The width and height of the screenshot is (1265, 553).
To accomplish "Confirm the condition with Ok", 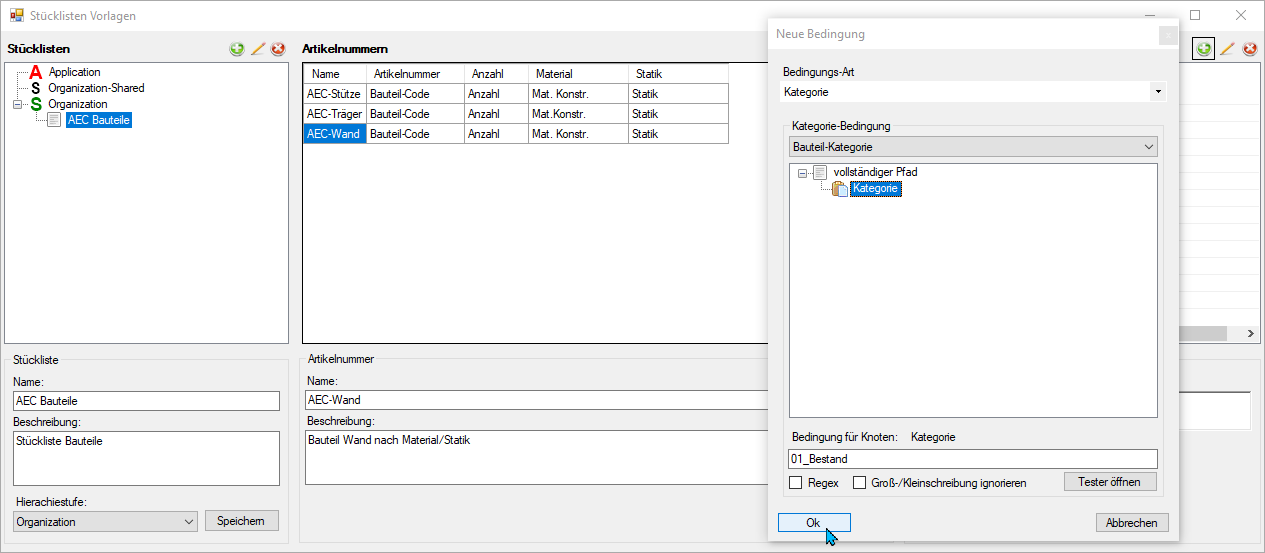I will pos(814,523).
